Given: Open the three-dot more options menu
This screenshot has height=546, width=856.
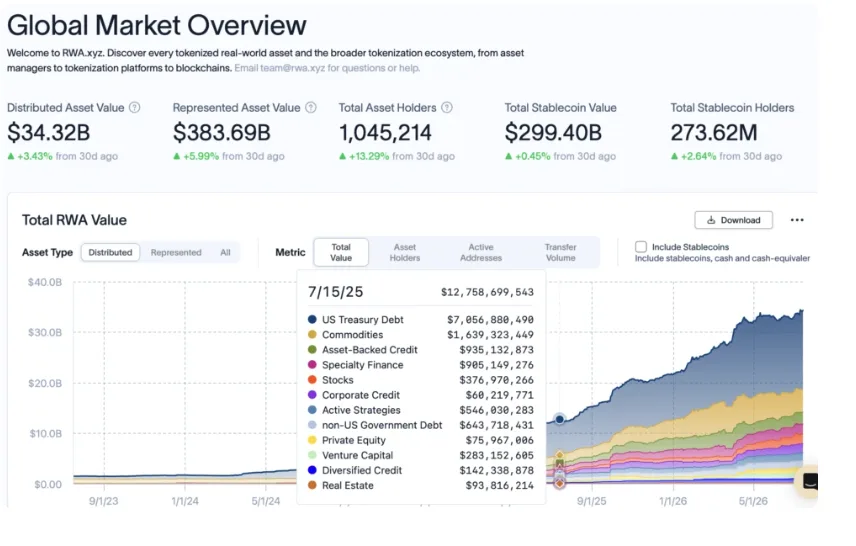Looking at the screenshot, I should tap(797, 220).
